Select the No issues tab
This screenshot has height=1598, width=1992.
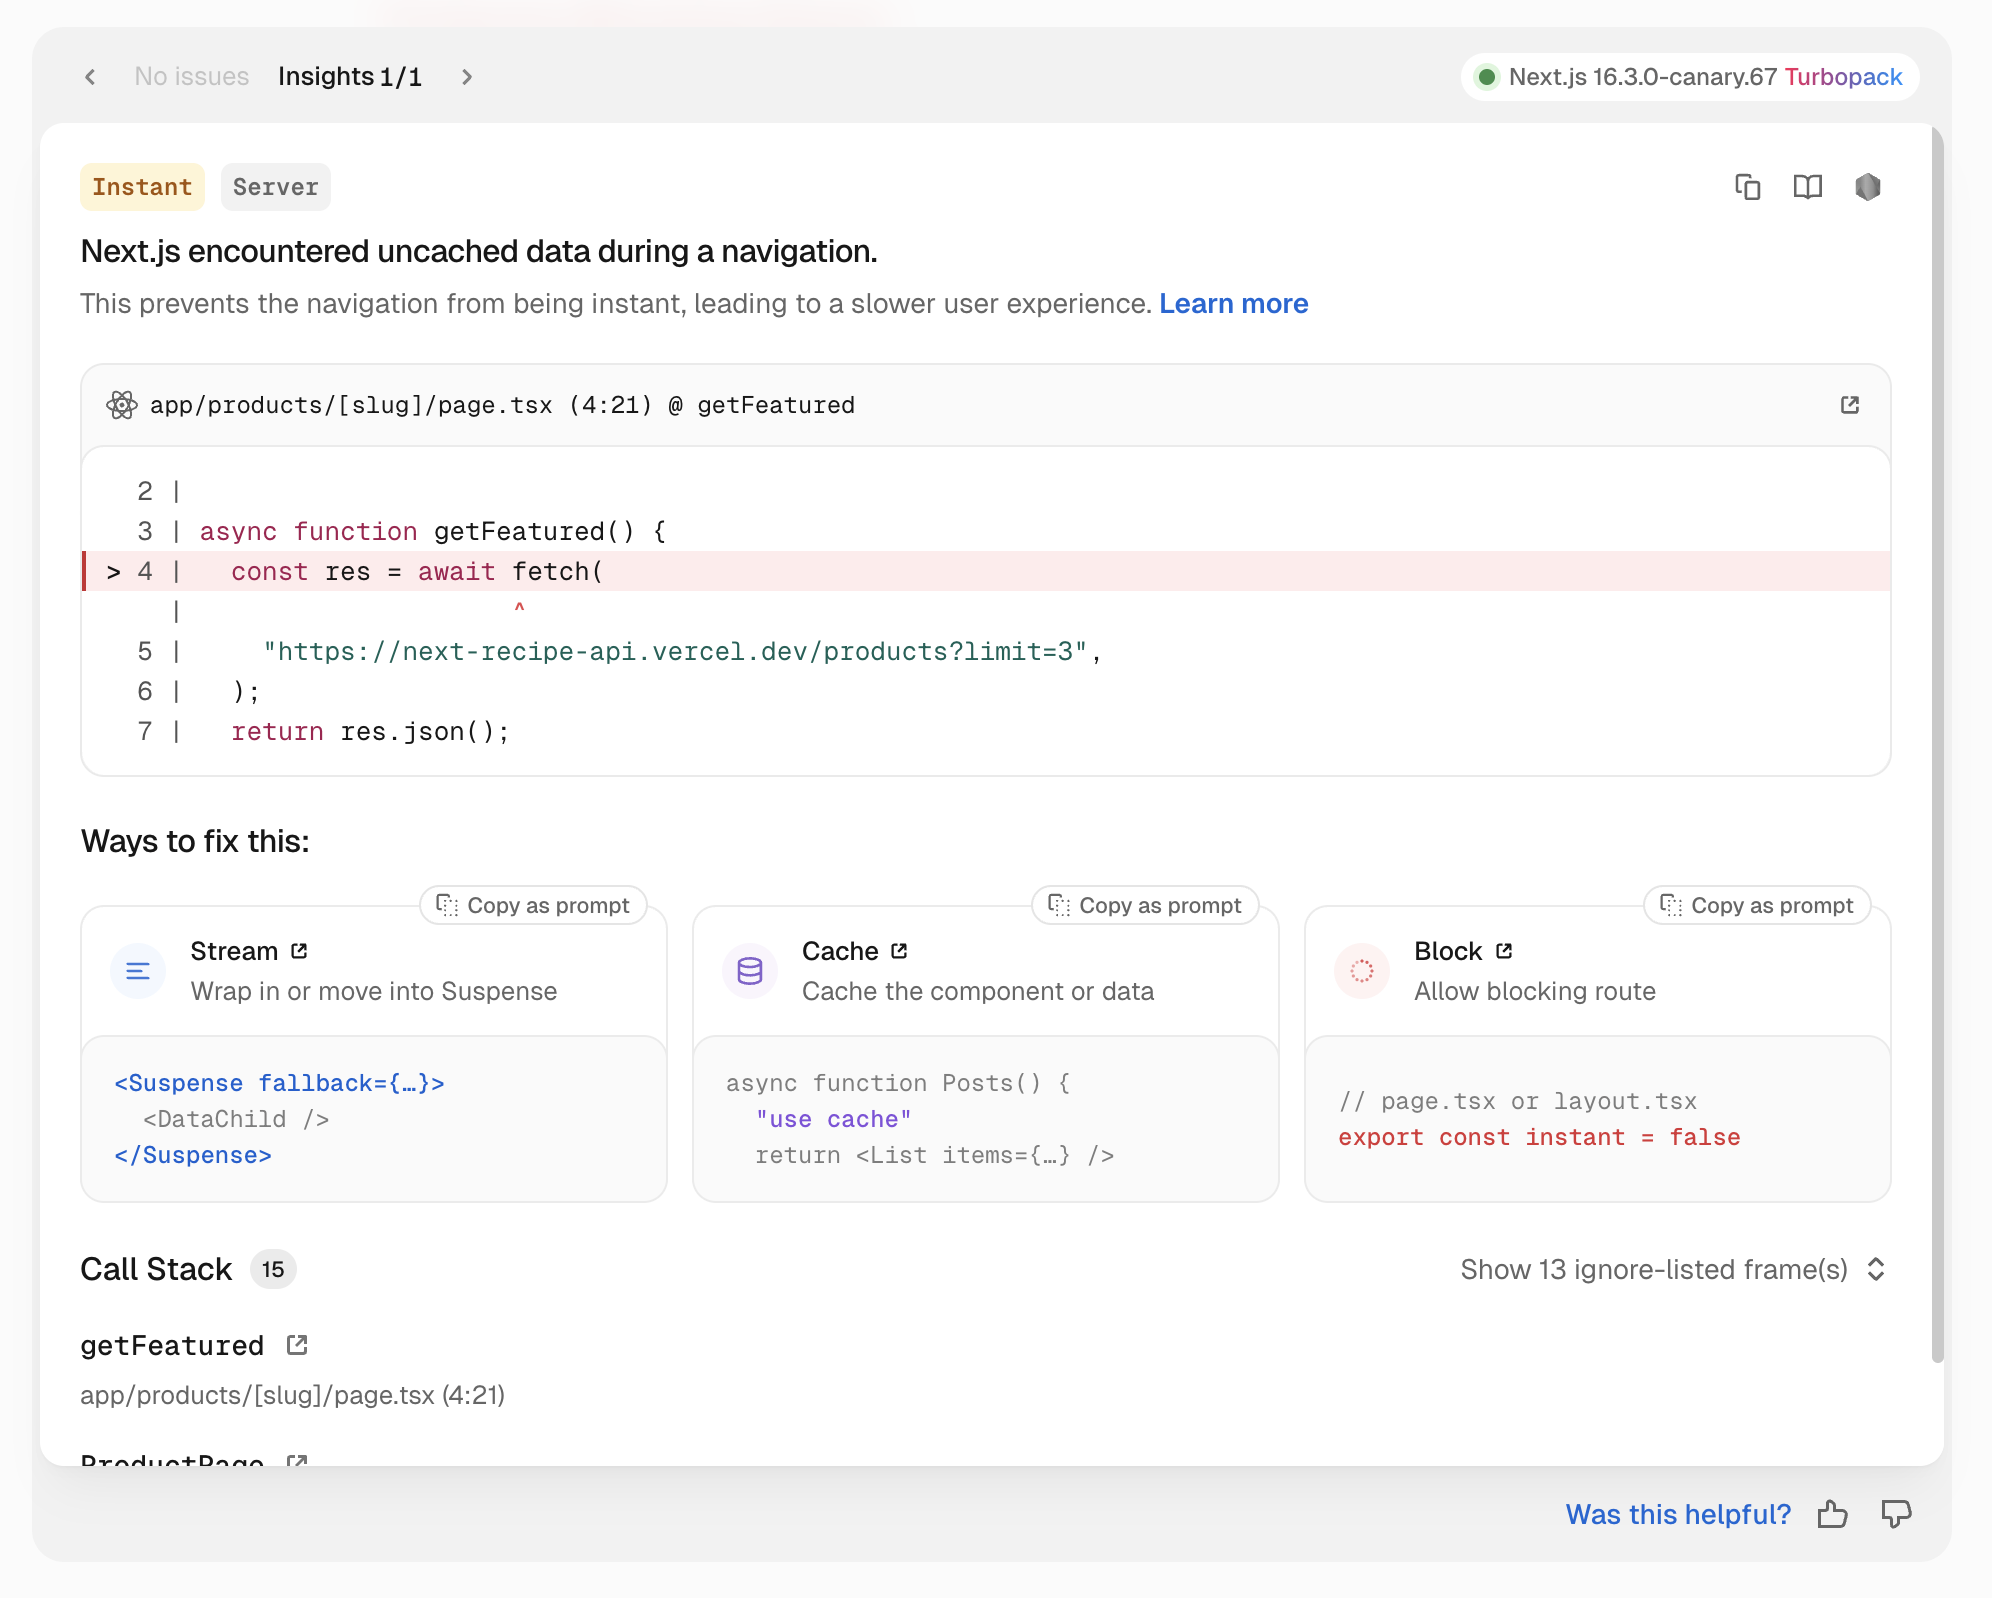[192, 77]
